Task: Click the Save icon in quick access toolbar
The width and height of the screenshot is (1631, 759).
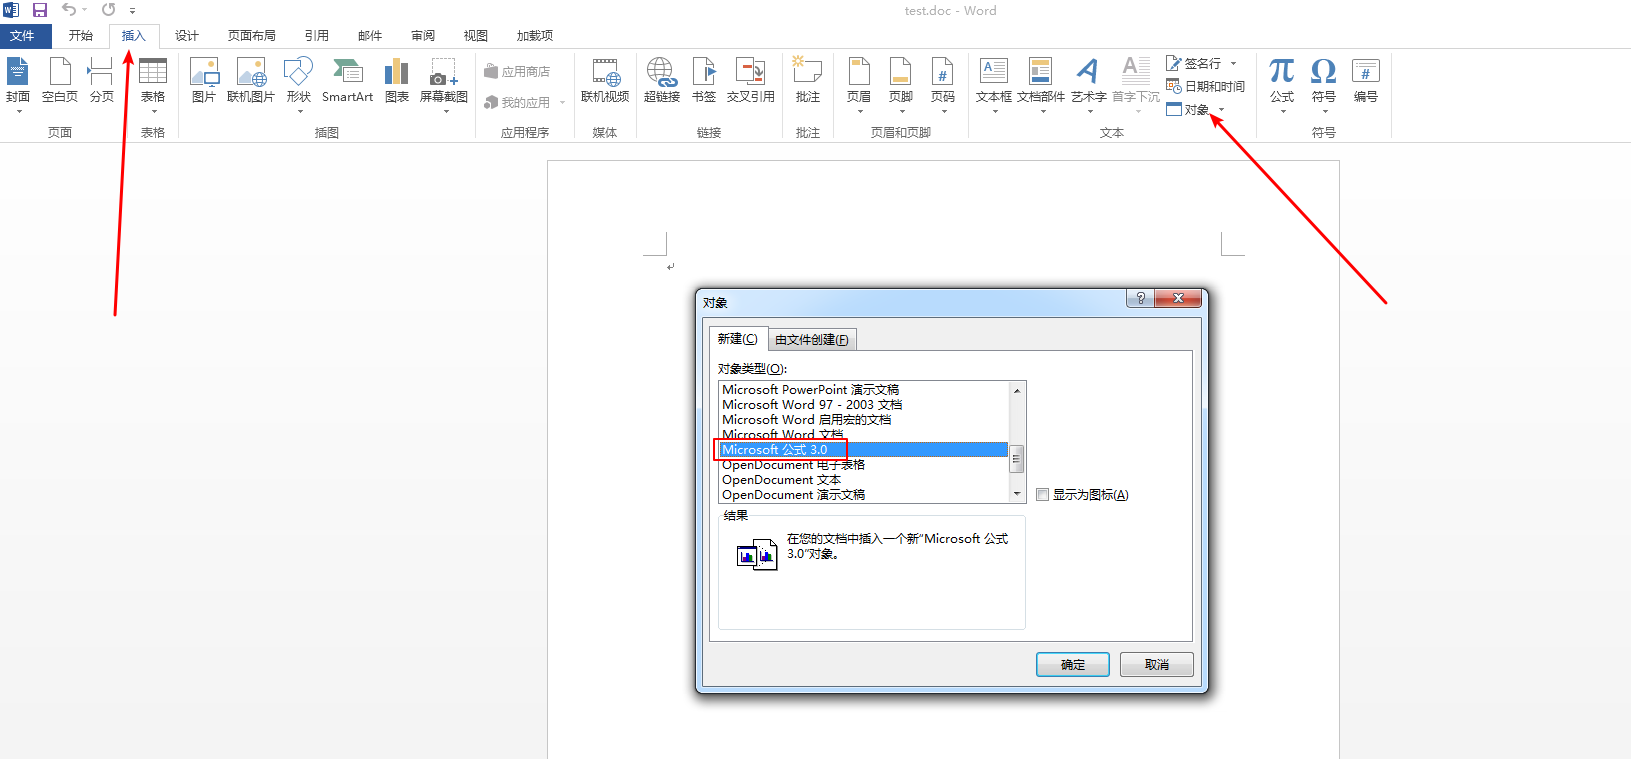Action: point(40,10)
